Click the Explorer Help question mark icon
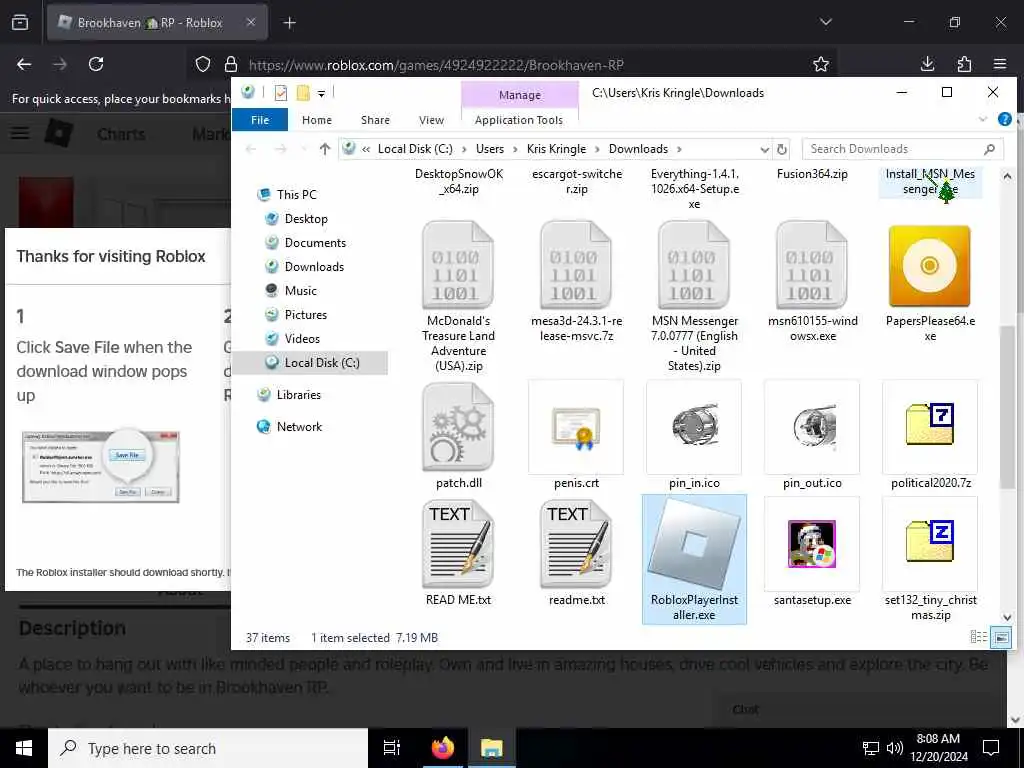Screen dimensions: 1024x768 [x=1004, y=119]
